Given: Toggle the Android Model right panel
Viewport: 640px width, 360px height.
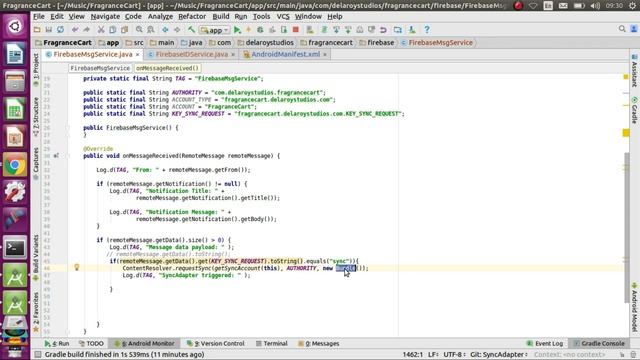Looking at the screenshot, I should [x=634, y=307].
